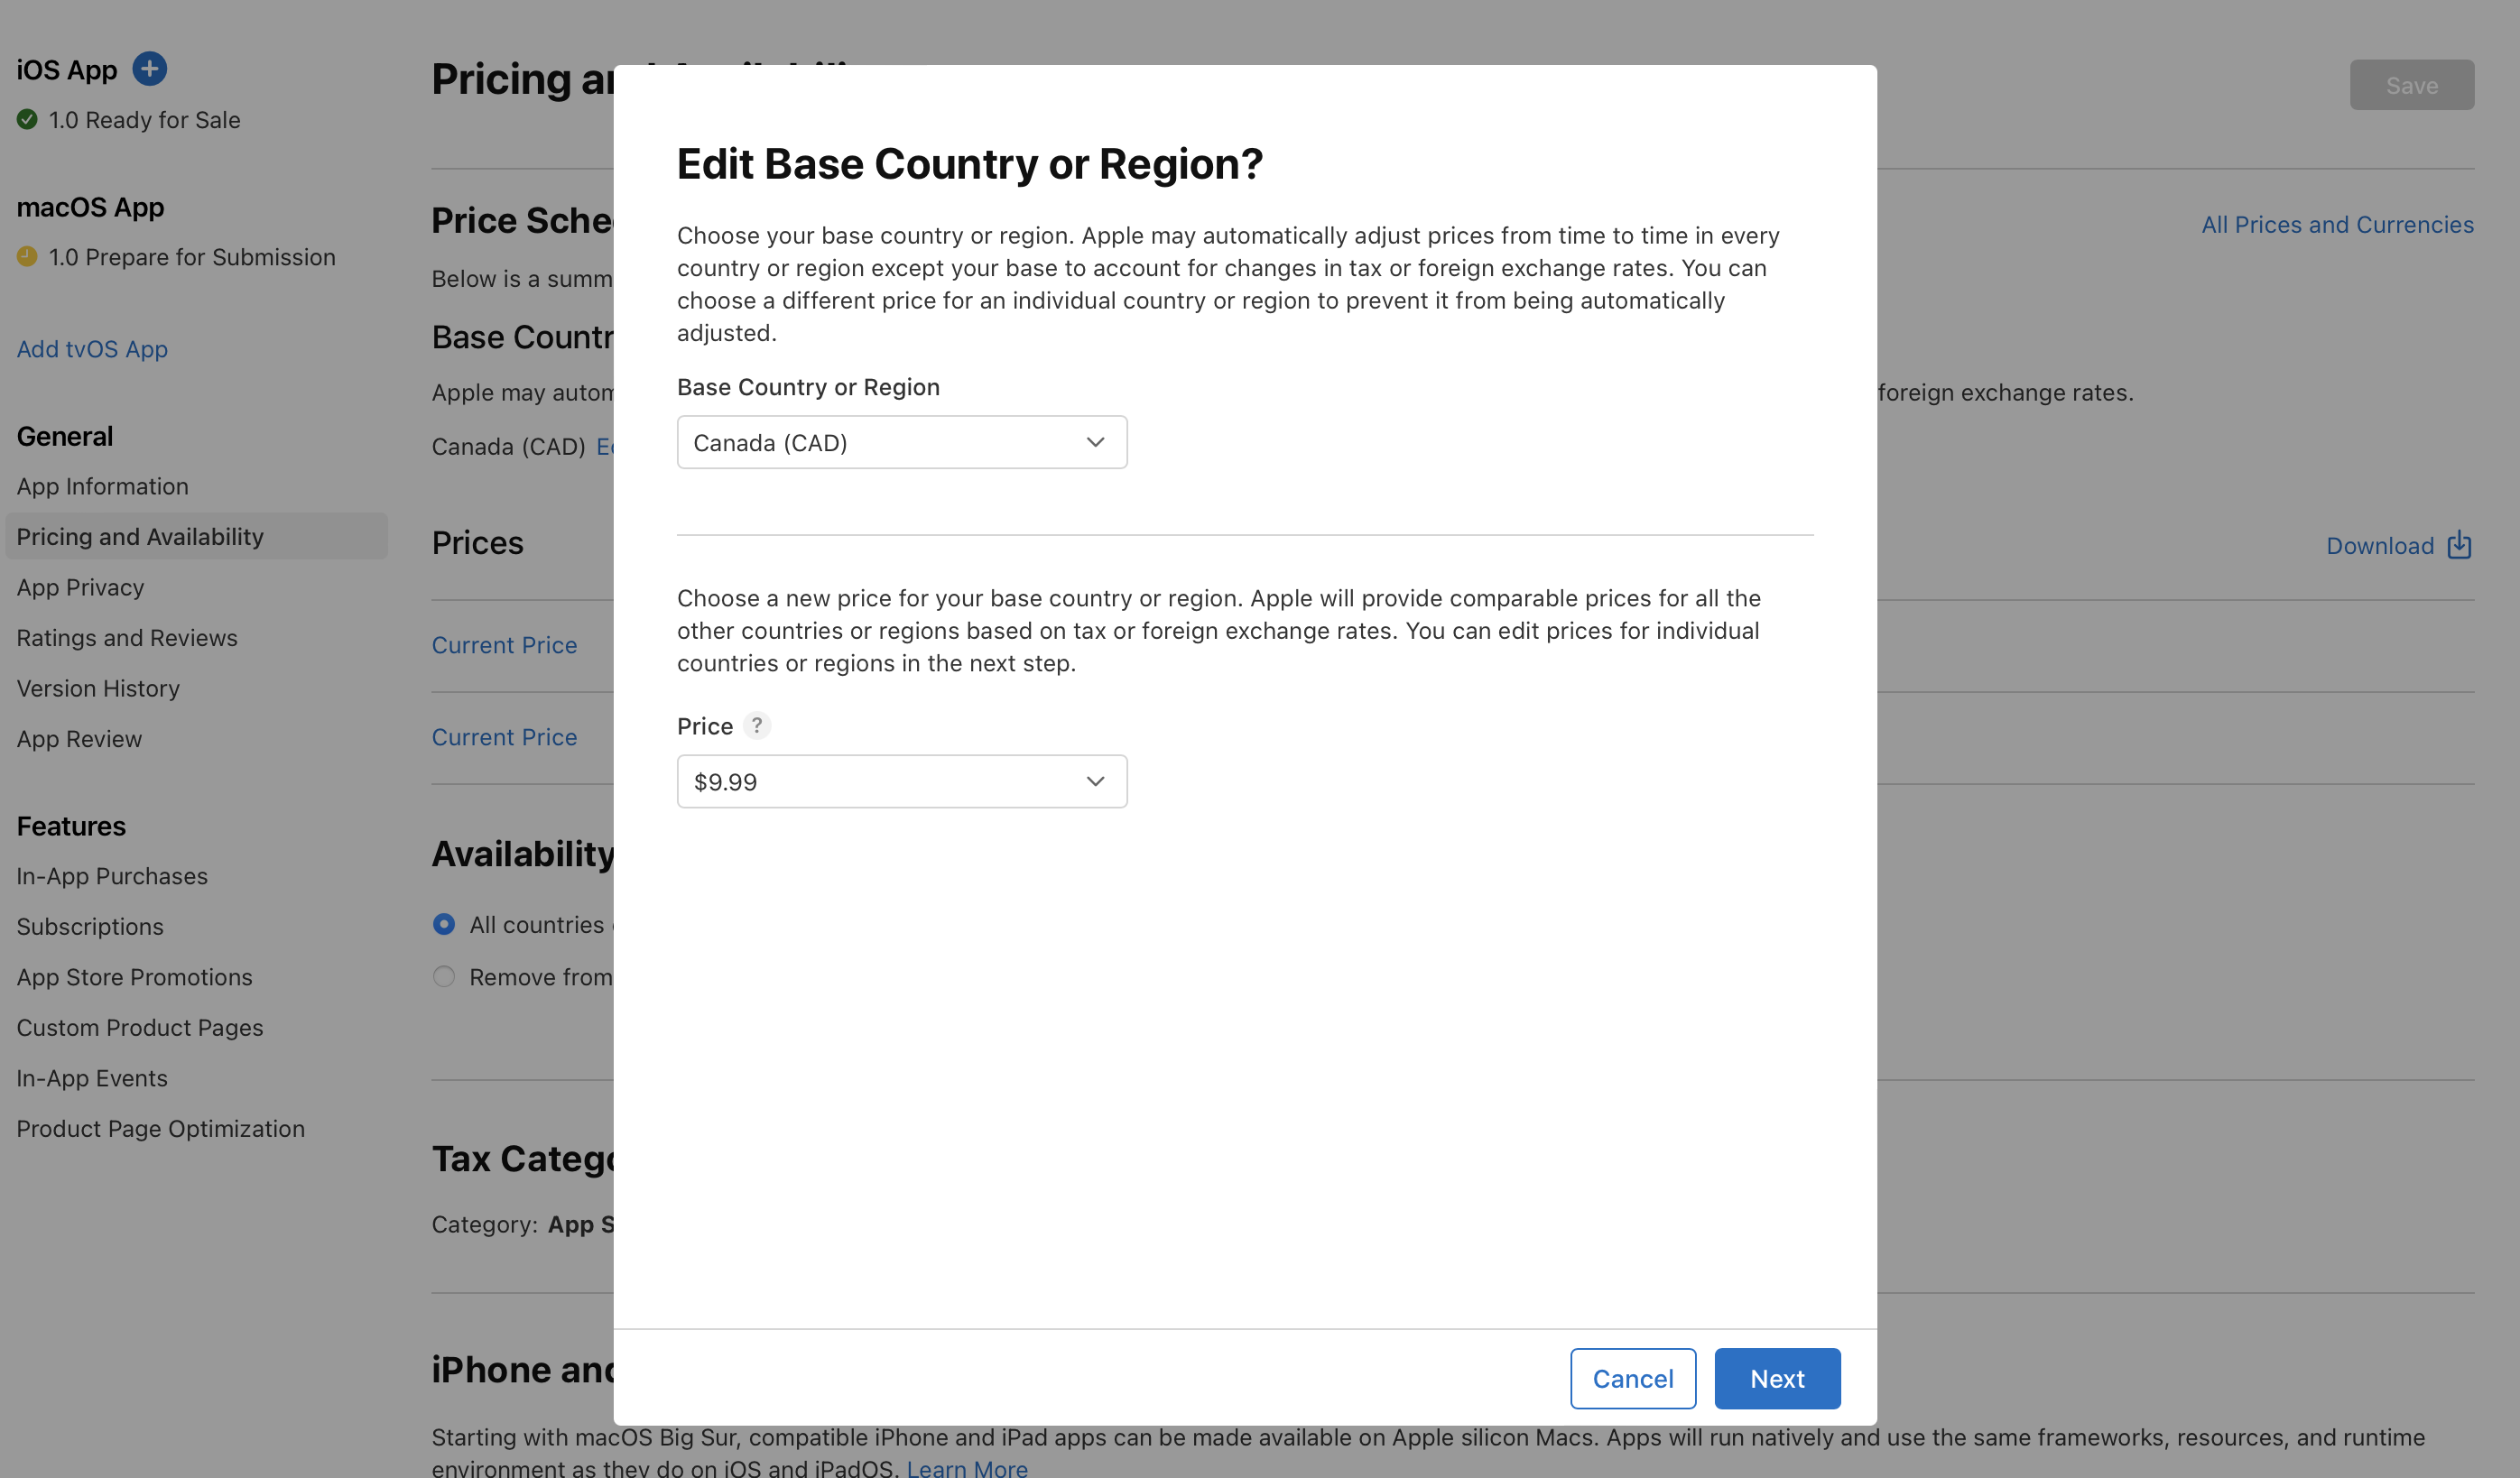
Task: Select All countries radio button
Action: click(441, 926)
